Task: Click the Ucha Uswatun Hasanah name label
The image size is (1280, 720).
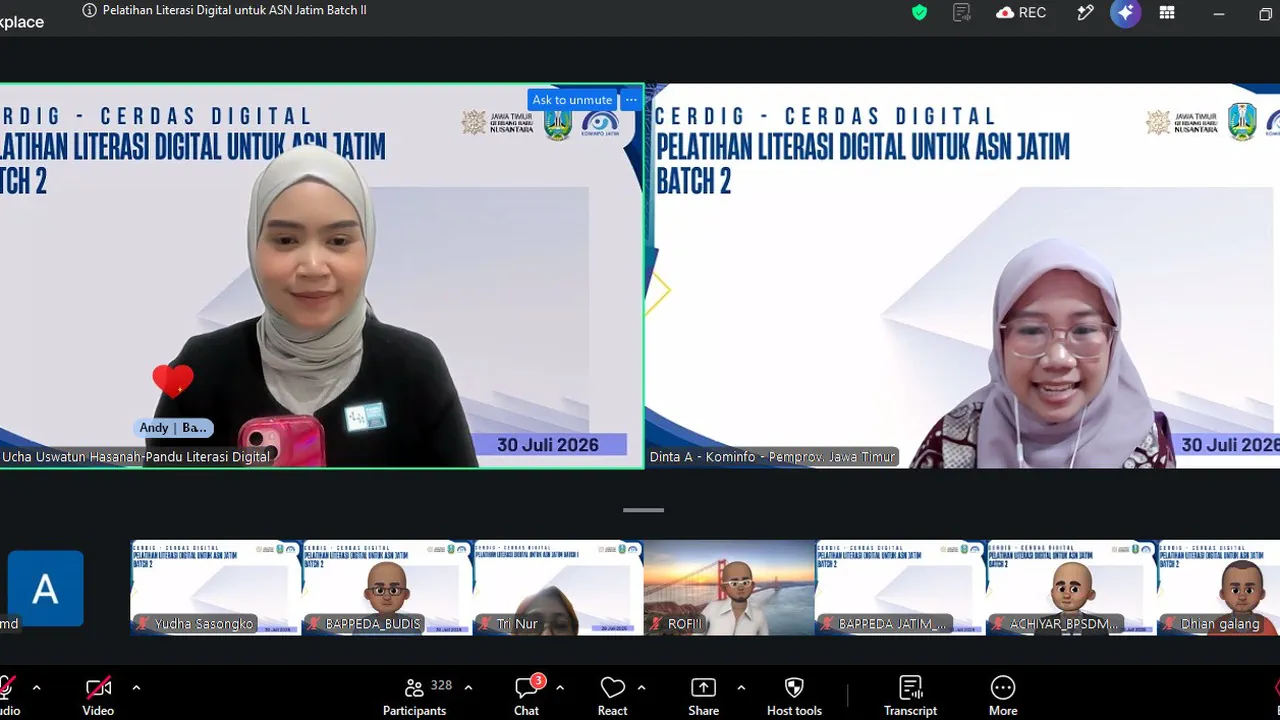Action: click(x=136, y=457)
